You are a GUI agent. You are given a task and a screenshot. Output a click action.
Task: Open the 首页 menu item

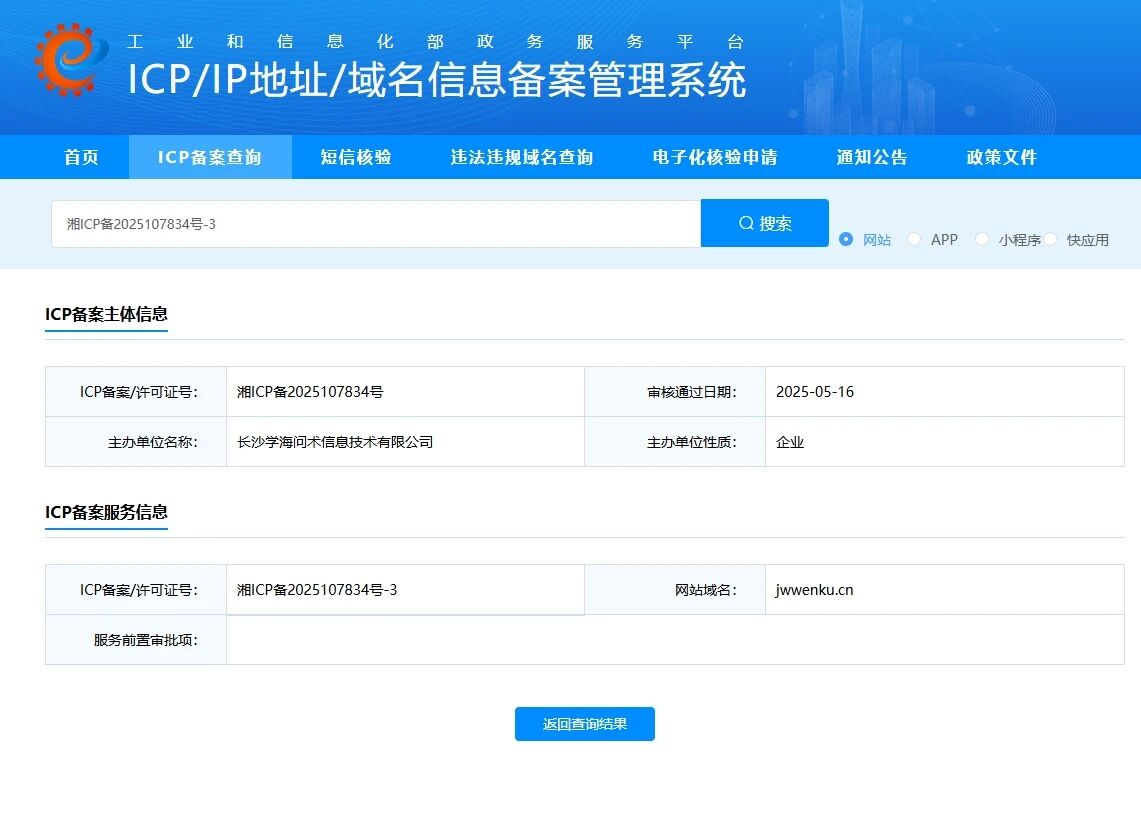81,157
